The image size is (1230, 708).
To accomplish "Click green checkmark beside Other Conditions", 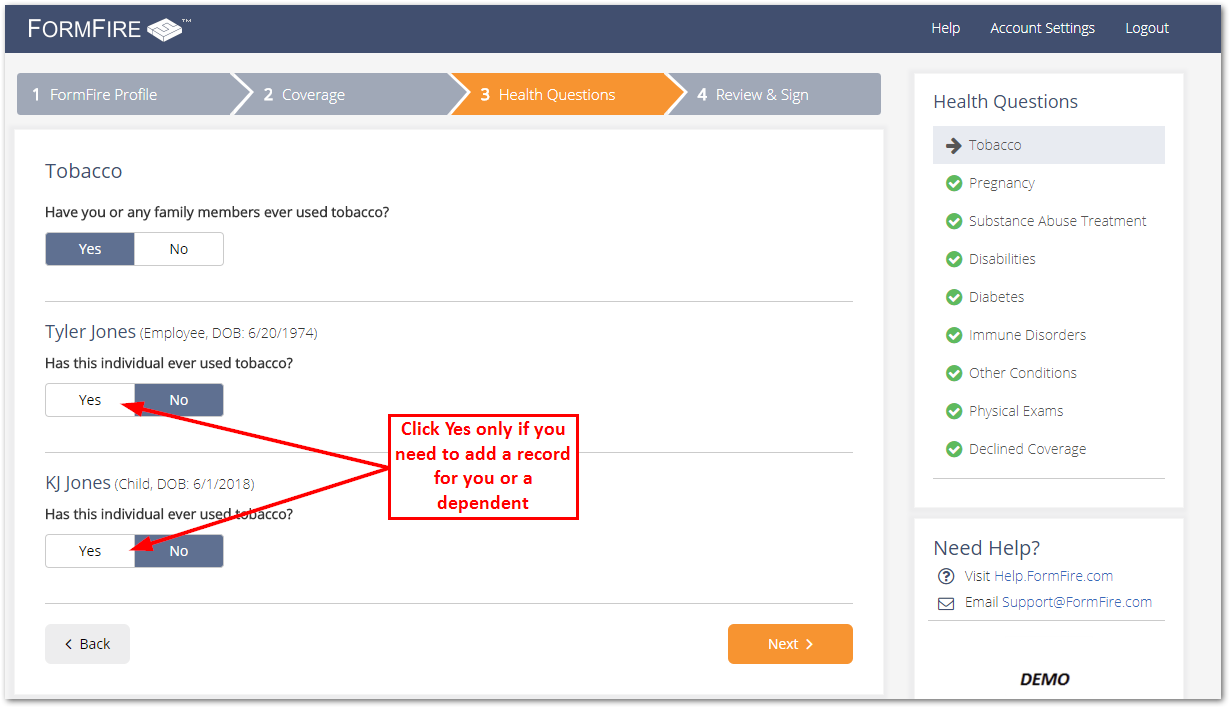I will (953, 373).
